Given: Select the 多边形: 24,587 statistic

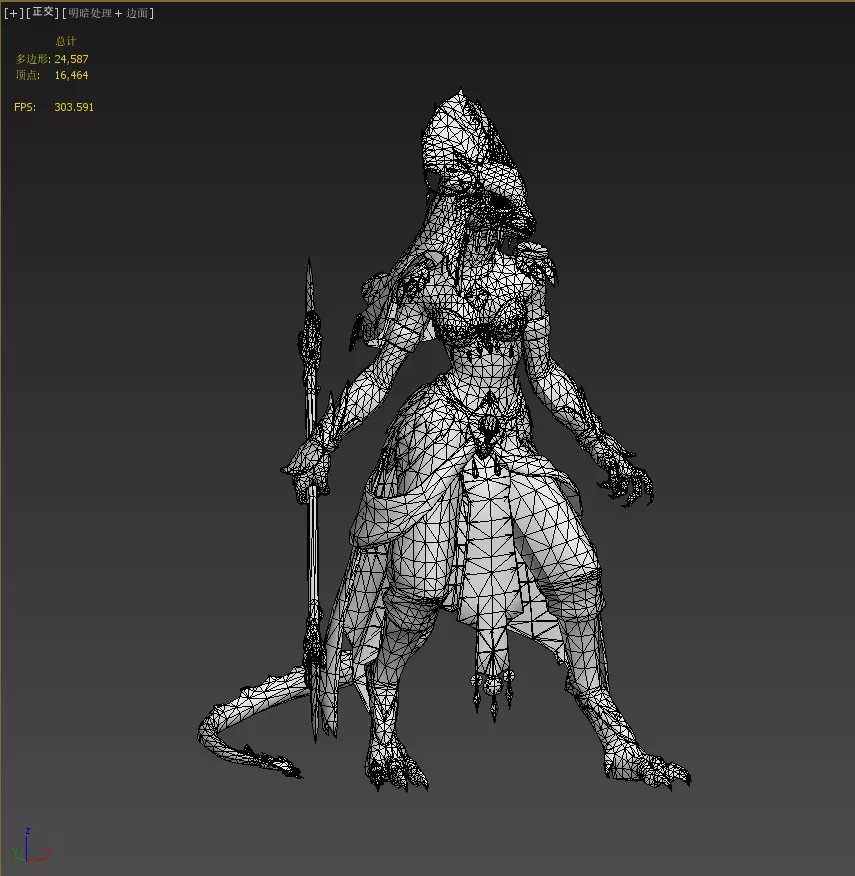Looking at the screenshot, I should 52,59.
